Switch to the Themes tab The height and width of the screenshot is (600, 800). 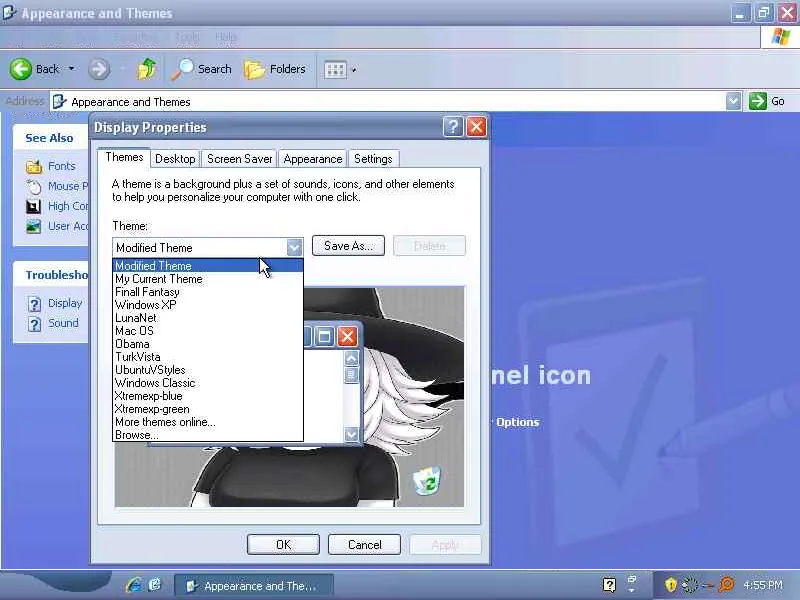click(124, 157)
